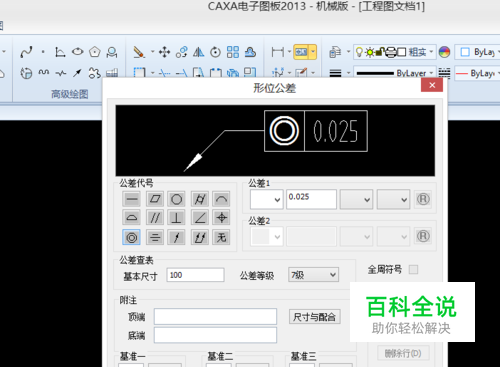This screenshot has height=367, width=500.
Task: Click the 删除行(D) button
Action: coord(403,353)
